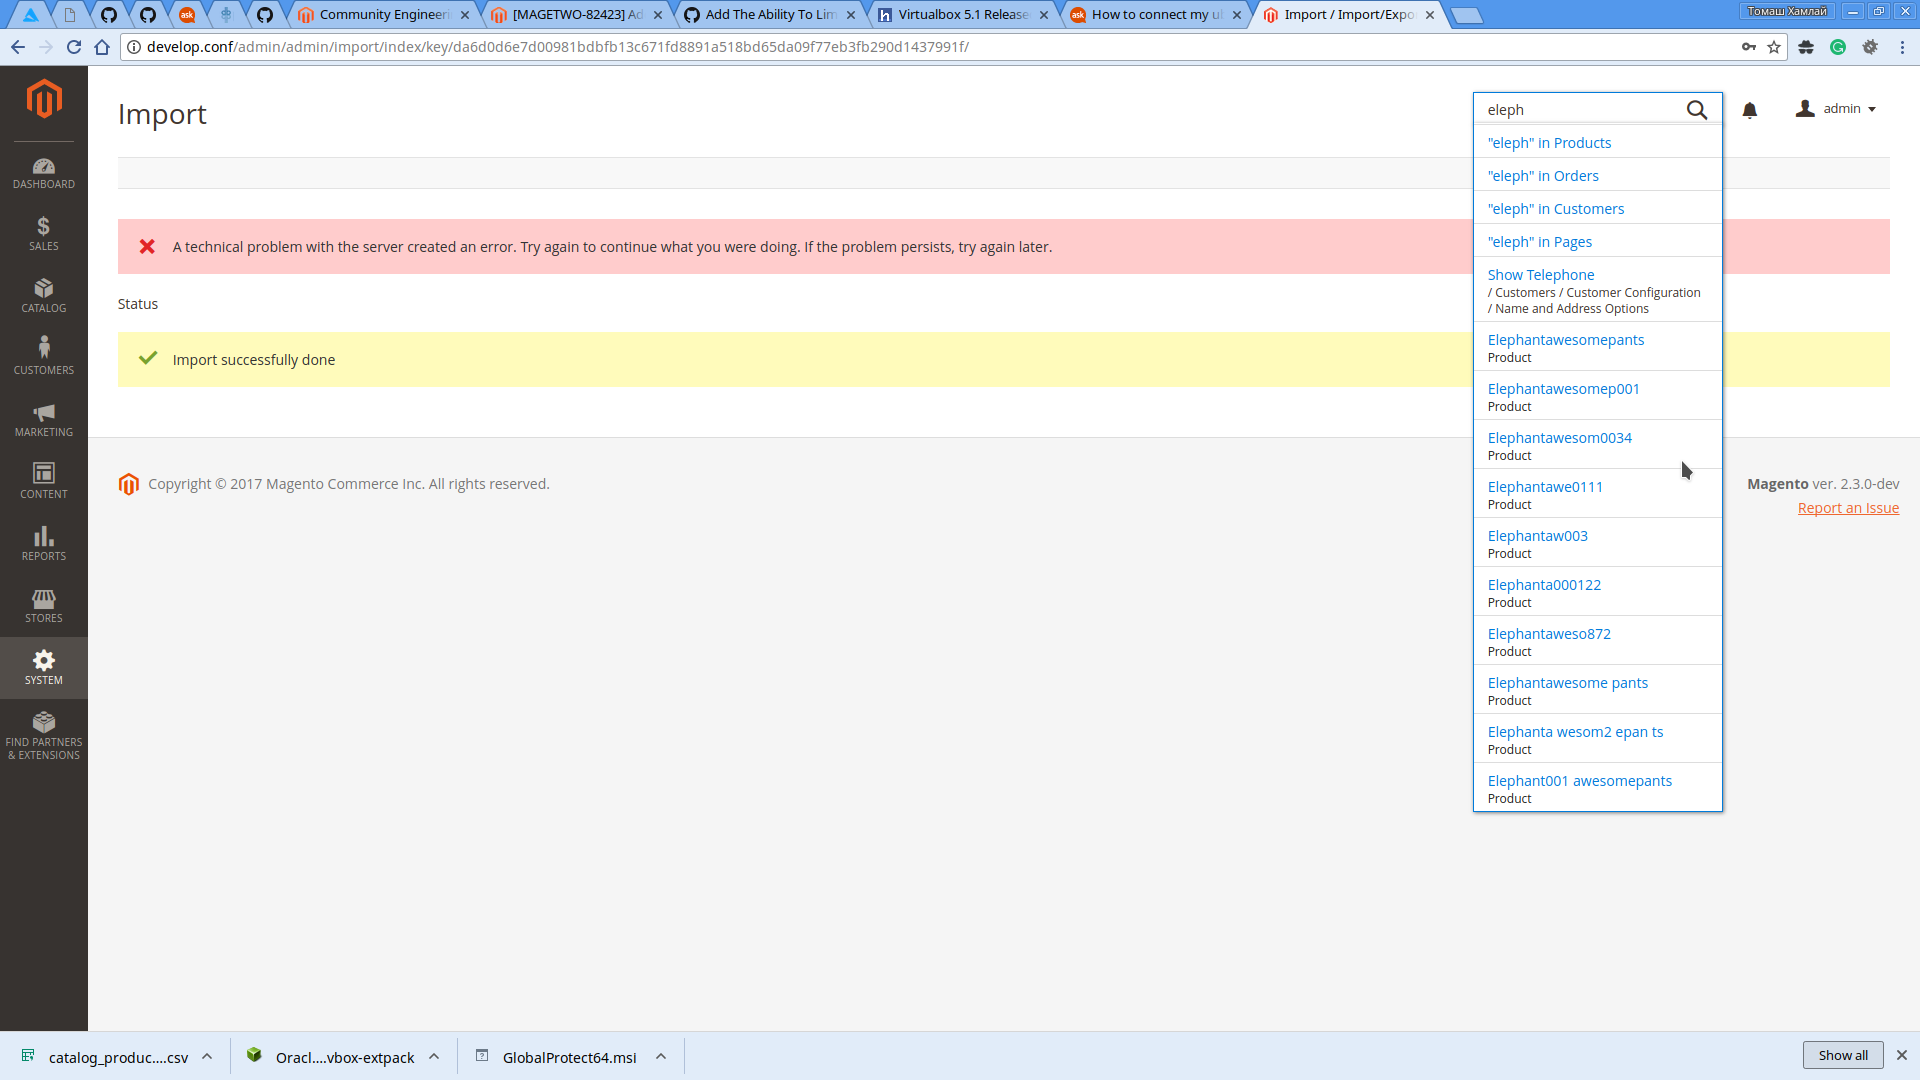Click the browser back arrow
Screen dimensions: 1920x1080
(x=18, y=47)
